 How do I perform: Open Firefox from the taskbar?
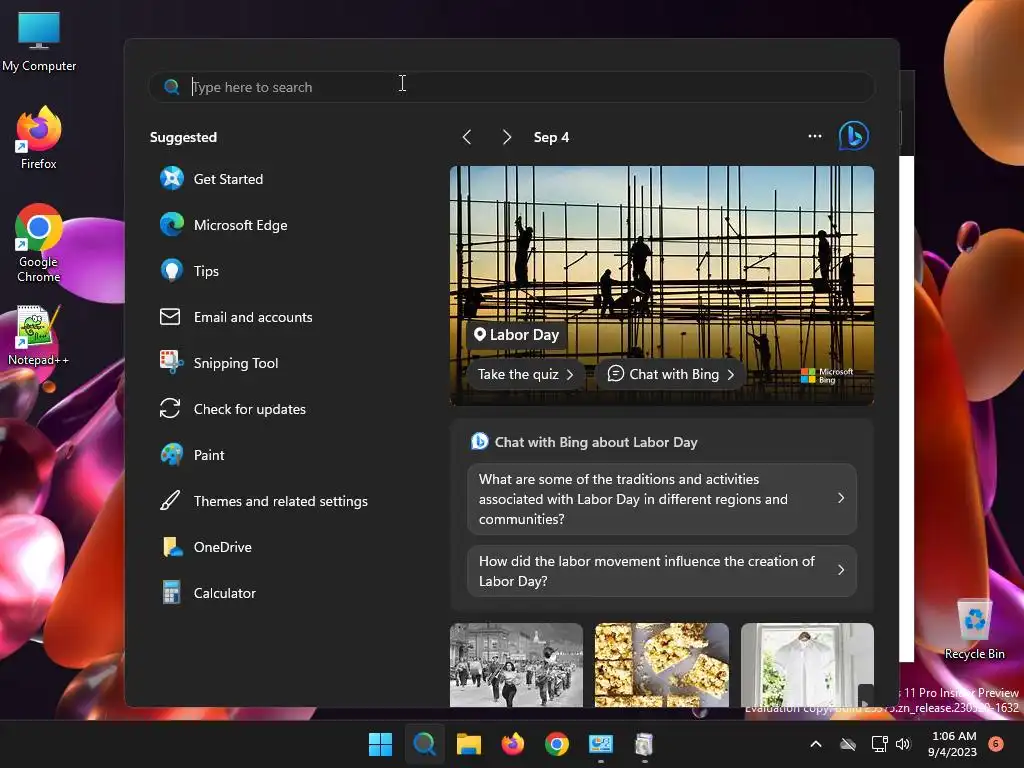pyautogui.click(x=513, y=744)
